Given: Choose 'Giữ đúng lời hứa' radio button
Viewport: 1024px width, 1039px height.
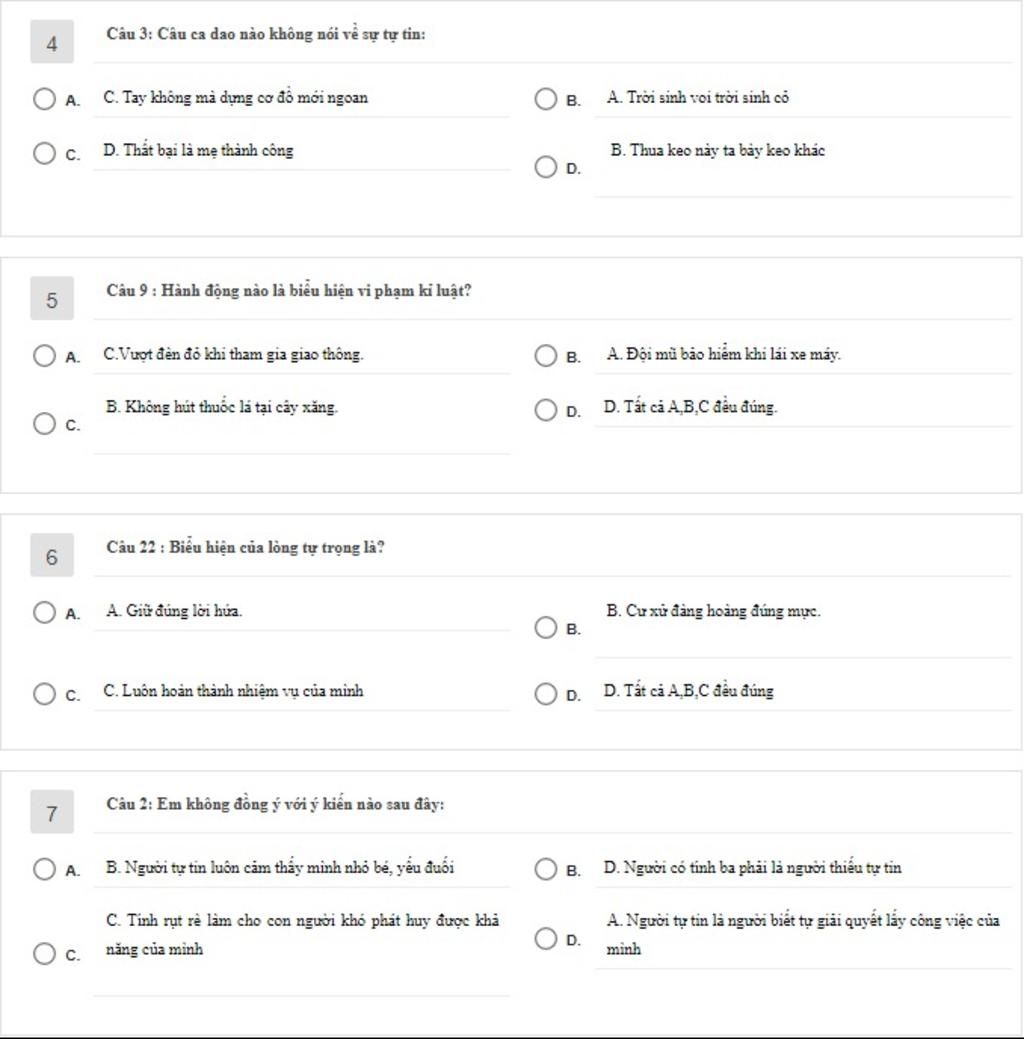Looking at the screenshot, I should tap(44, 612).
